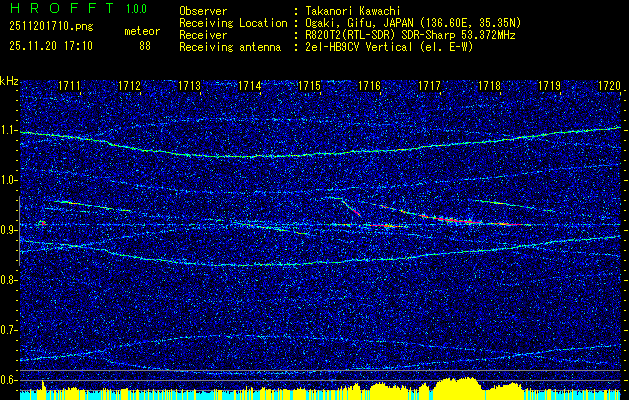Image resolution: width=629 pixels, height=400 pixels.
Task: Click the 1720 time marker
Action: click(609, 87)
